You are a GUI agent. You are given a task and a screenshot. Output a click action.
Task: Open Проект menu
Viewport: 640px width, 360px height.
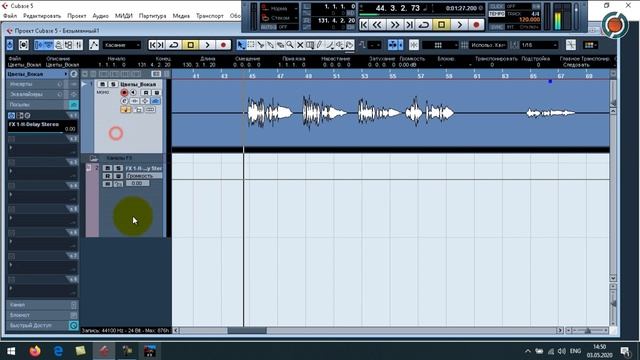pyautogui.click(x=77, y=16)
